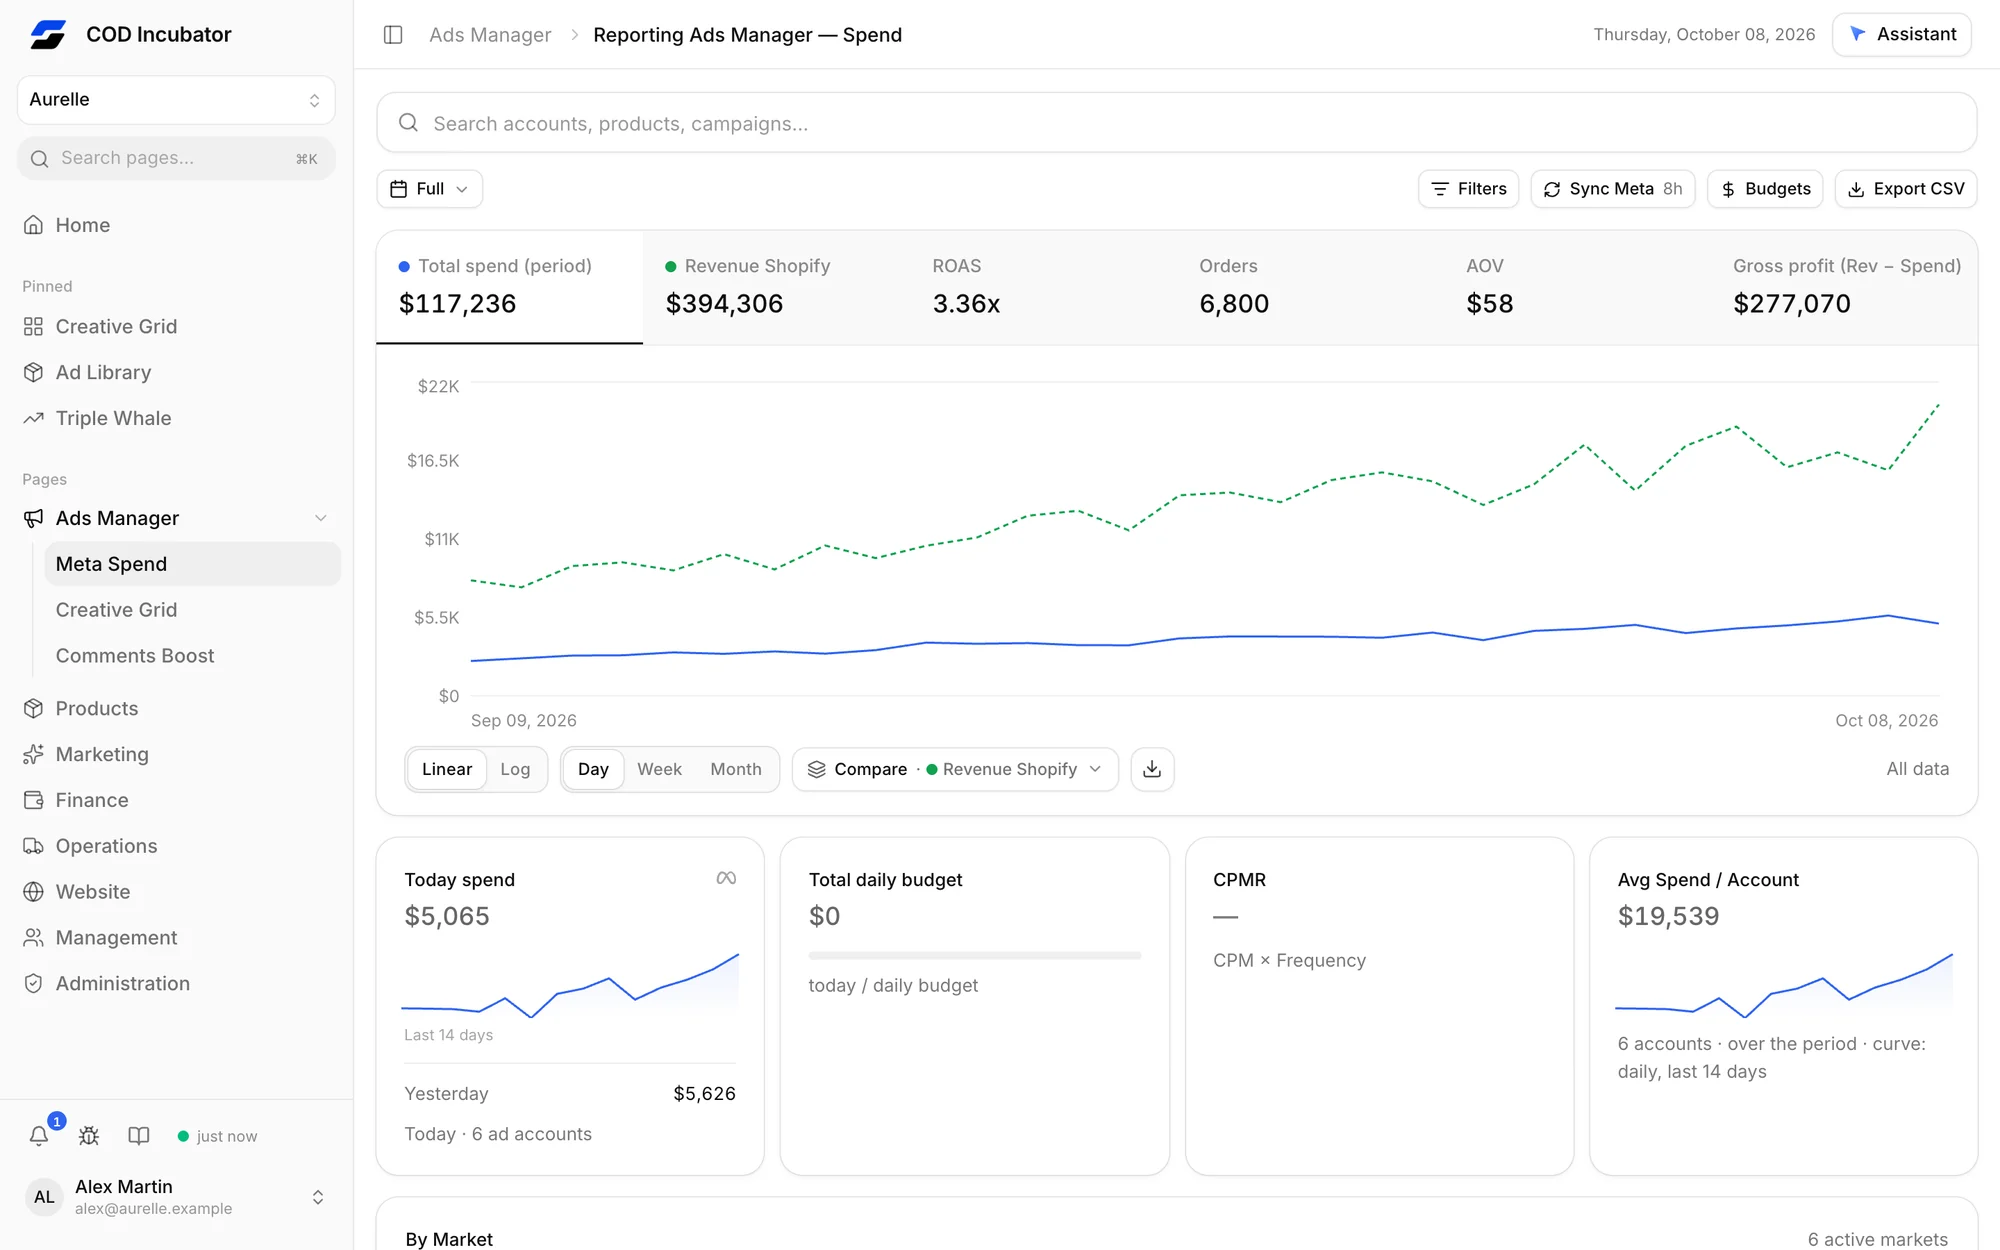
Task: Click Export CSV button
Action: pos(1905,189)
